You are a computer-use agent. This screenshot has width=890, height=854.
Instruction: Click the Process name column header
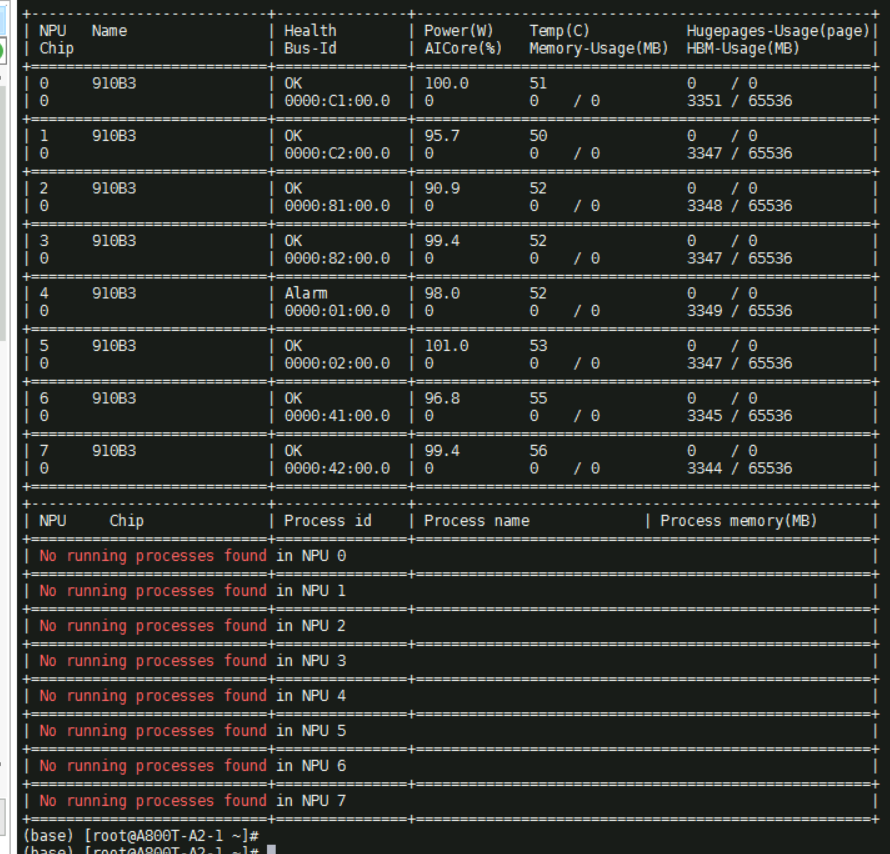pyautogui.click(x=477, y=521)
